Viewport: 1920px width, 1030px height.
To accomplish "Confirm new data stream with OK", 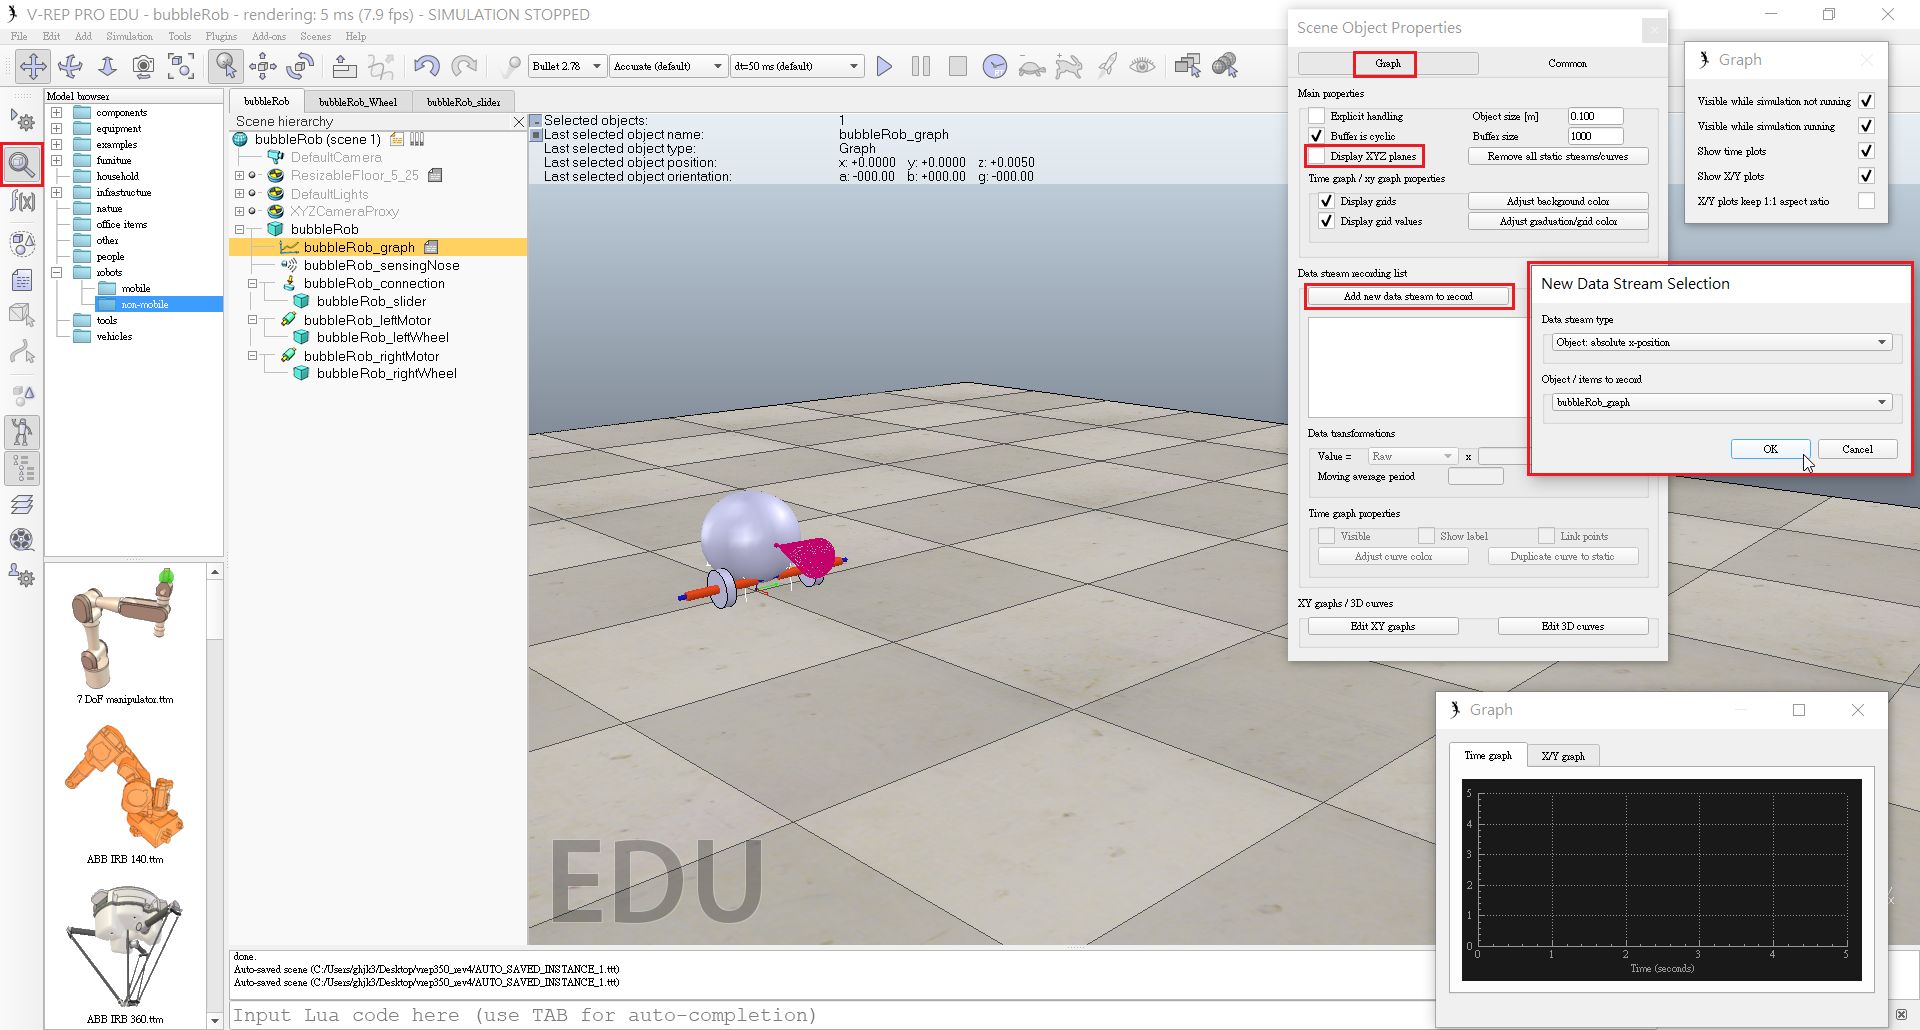I will pyautogui.click(x=1770, y=449).
